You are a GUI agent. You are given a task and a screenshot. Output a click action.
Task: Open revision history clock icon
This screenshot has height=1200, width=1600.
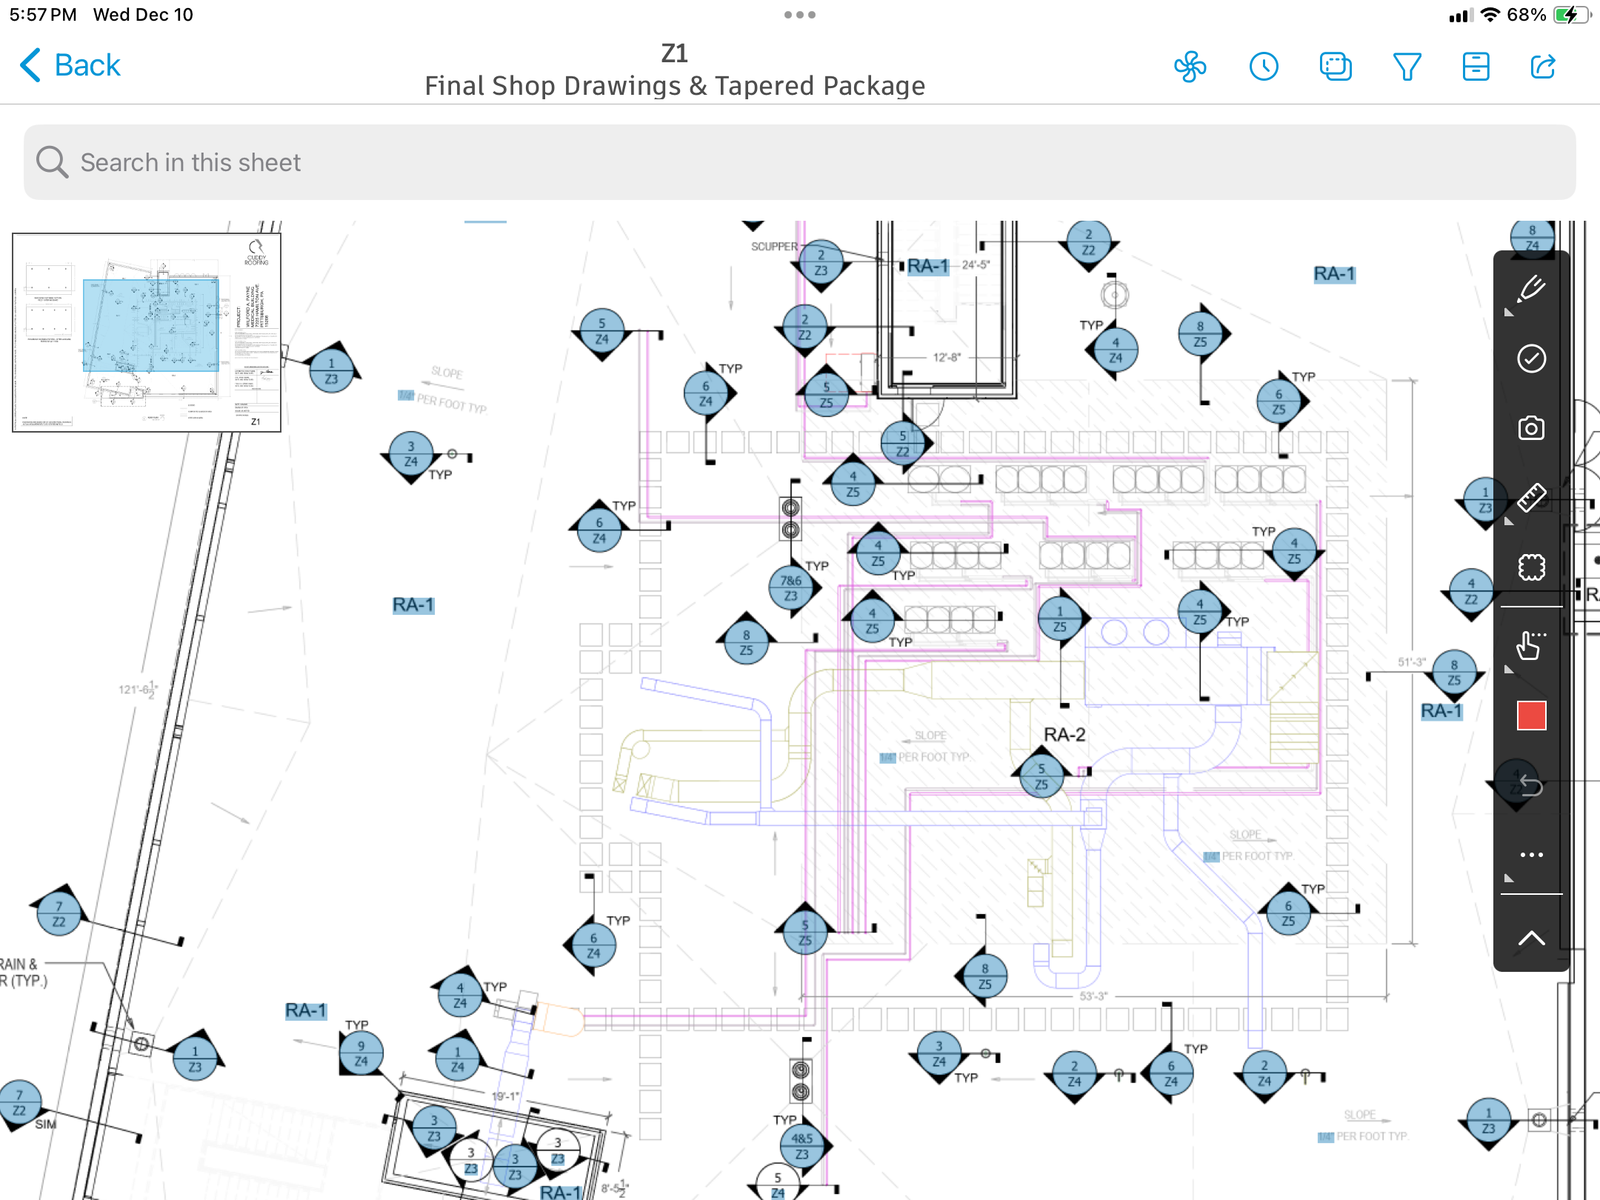1263,67
